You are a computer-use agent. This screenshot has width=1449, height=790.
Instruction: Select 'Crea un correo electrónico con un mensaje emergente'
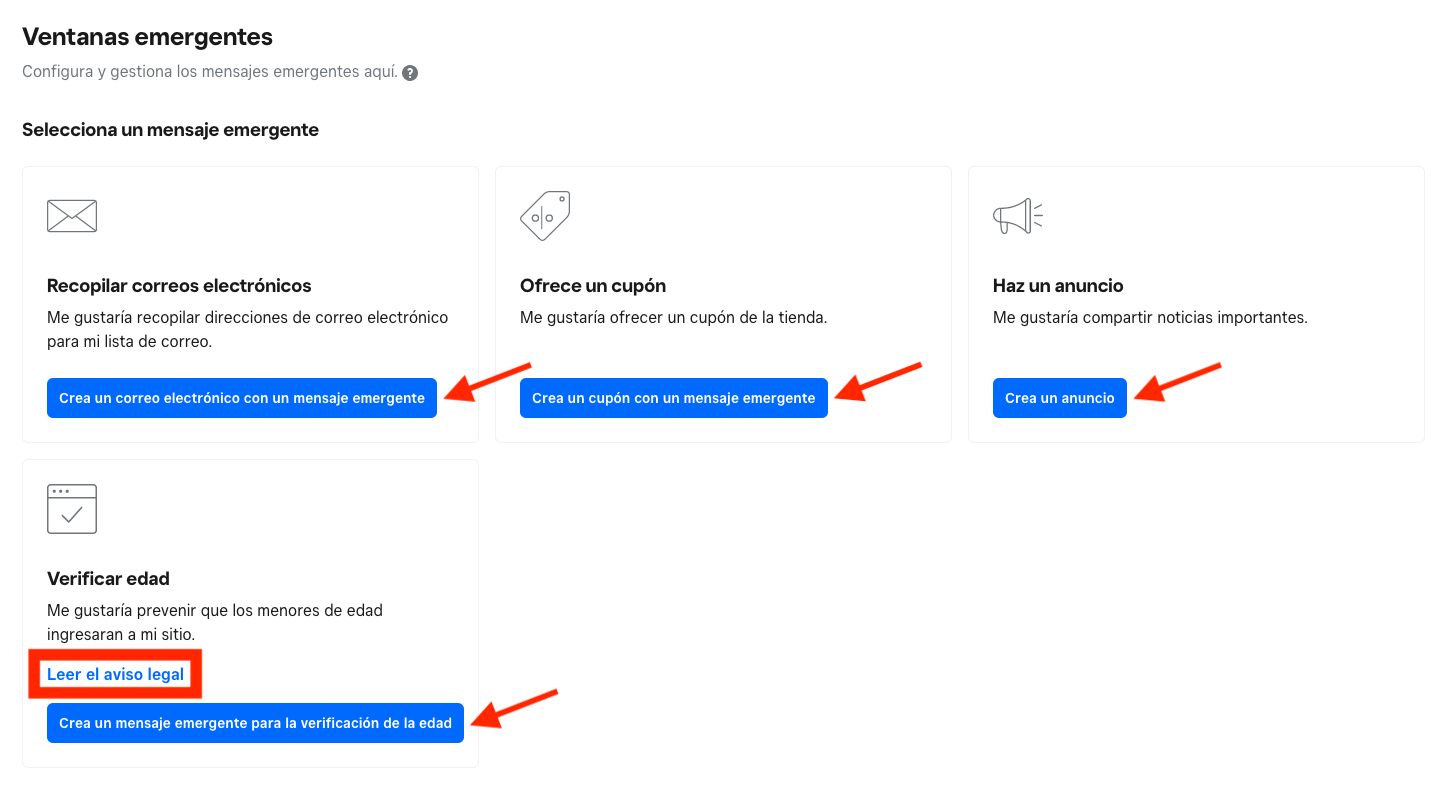(242, 398)
